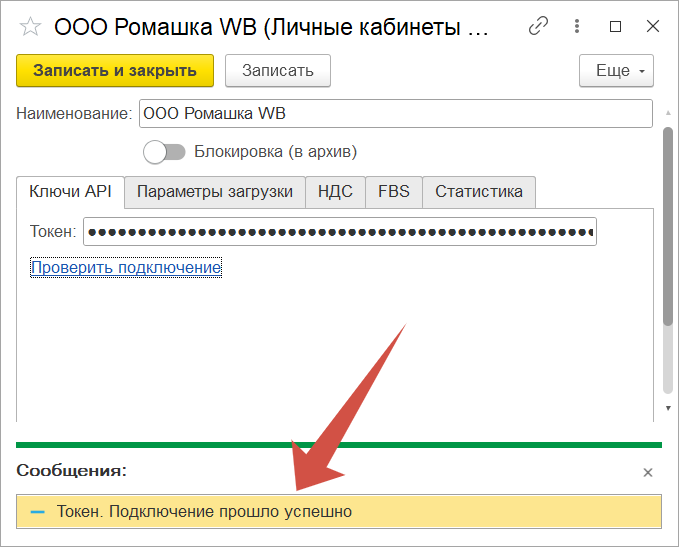The width and height of the screenshot is (679, 547).
Task: Select the FBS tab
Action: point(393,192)
